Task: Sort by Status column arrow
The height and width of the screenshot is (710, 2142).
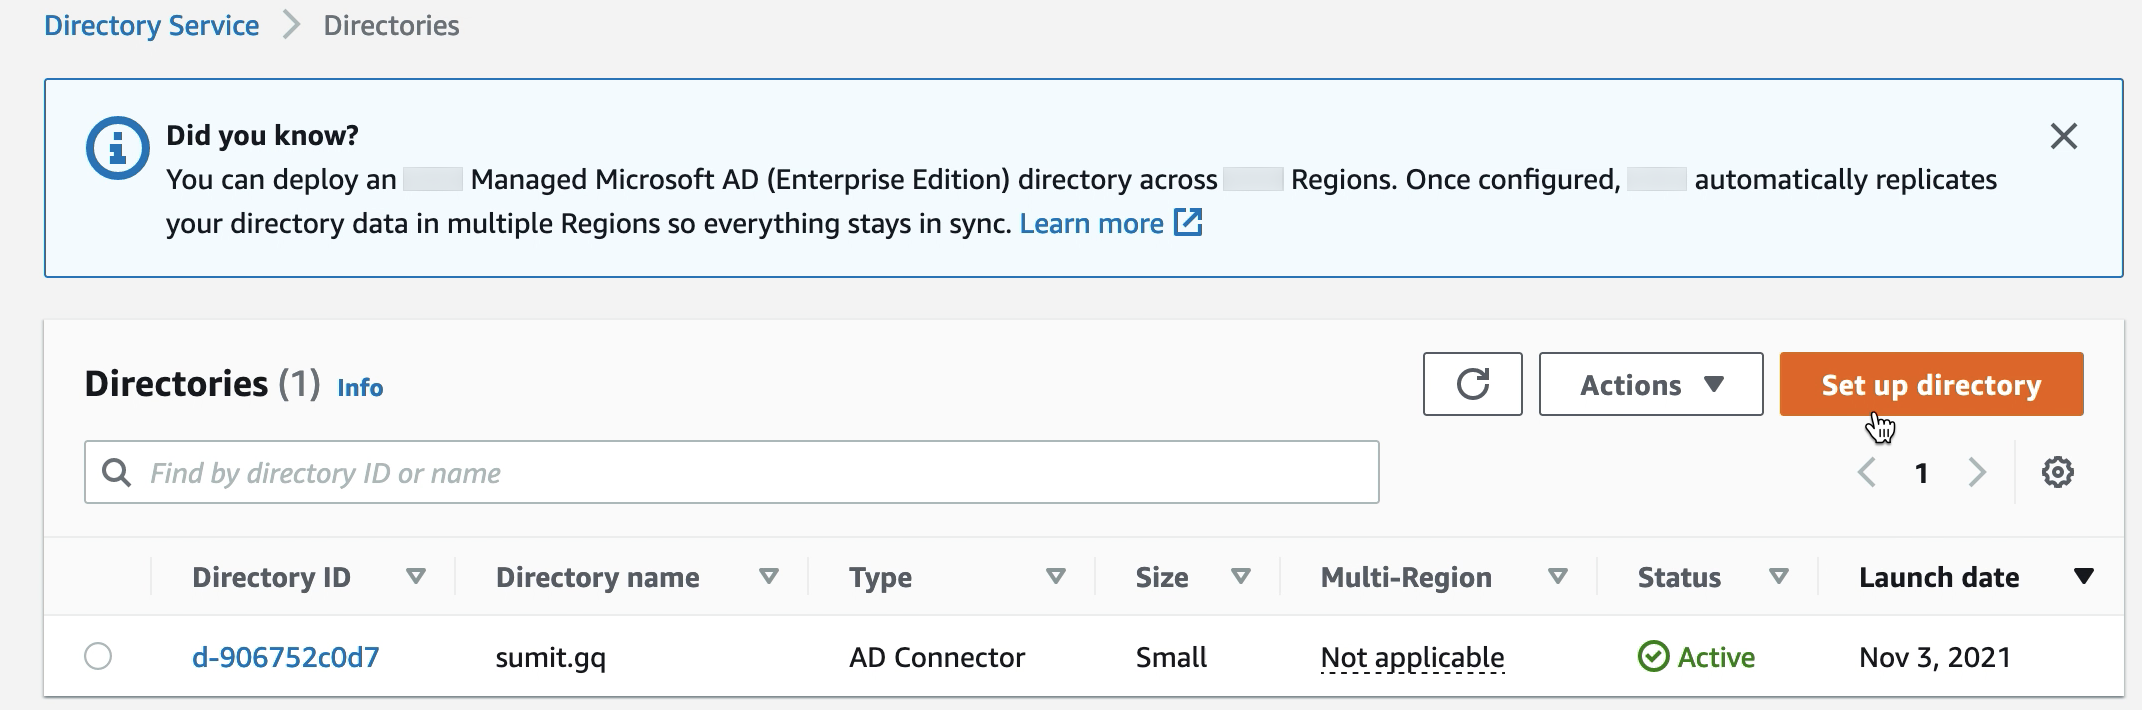Action: 1778,576
